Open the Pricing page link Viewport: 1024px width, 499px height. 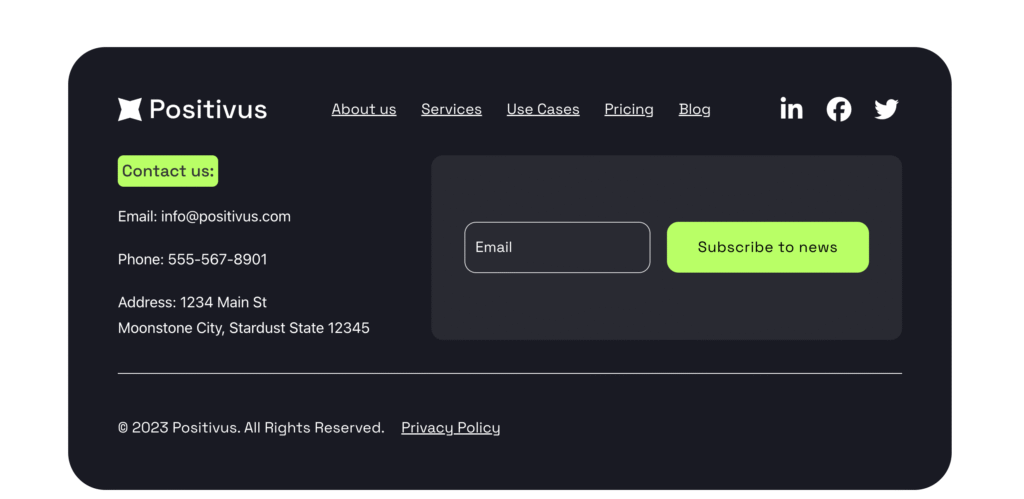pos(629,109)
